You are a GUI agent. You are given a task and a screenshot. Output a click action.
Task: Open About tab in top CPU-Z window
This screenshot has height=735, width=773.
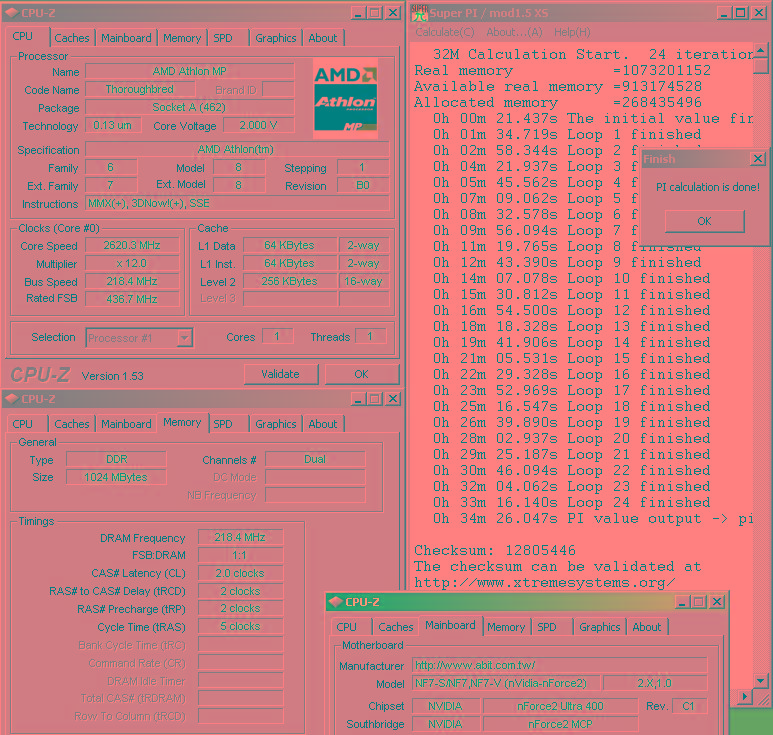[x=323, y=38]
